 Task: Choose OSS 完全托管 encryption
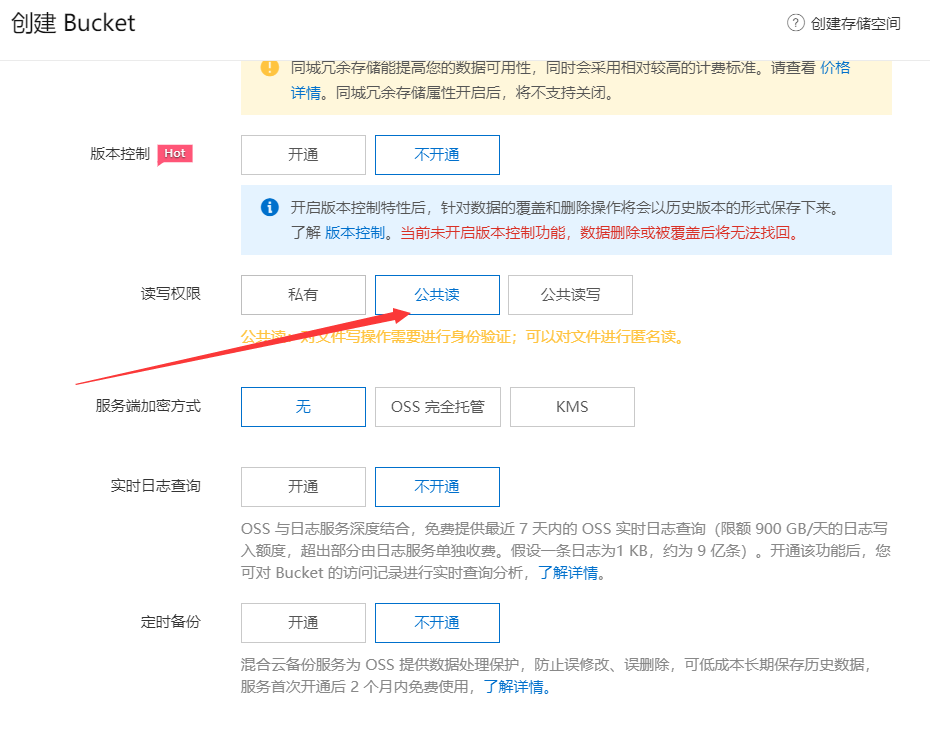tap(438, 407)
